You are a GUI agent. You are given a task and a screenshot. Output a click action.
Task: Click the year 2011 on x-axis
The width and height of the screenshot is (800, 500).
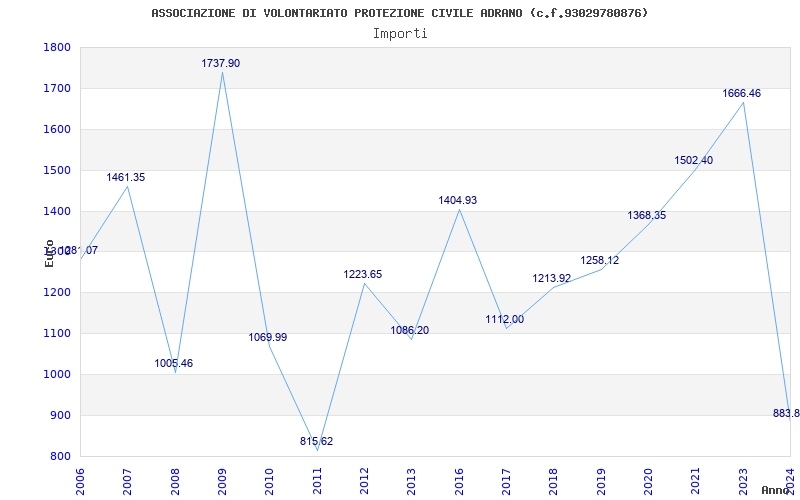coord(317,480)
